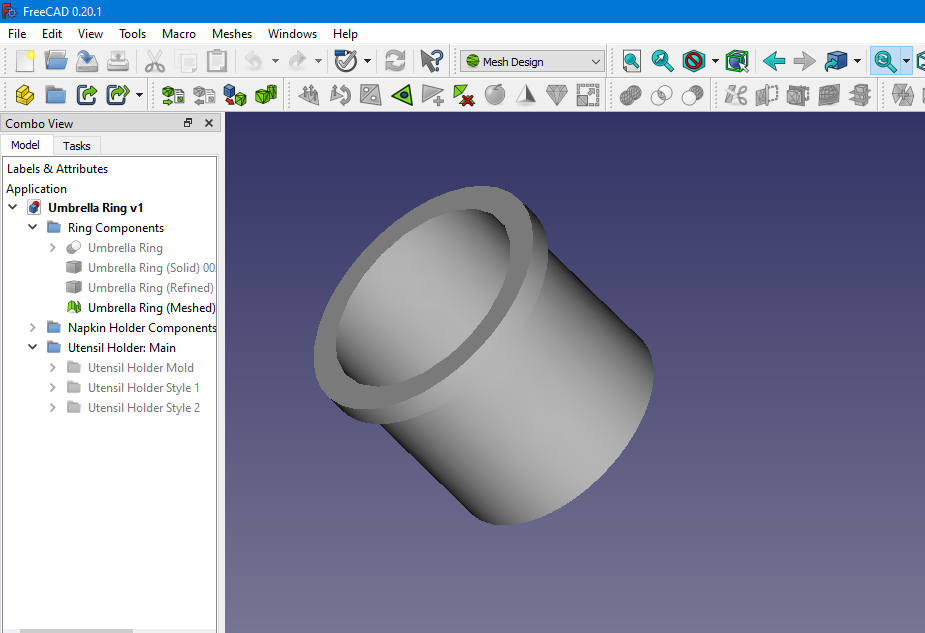Click the New document icon
Screen dimensions: 925x633
point(25,61)
